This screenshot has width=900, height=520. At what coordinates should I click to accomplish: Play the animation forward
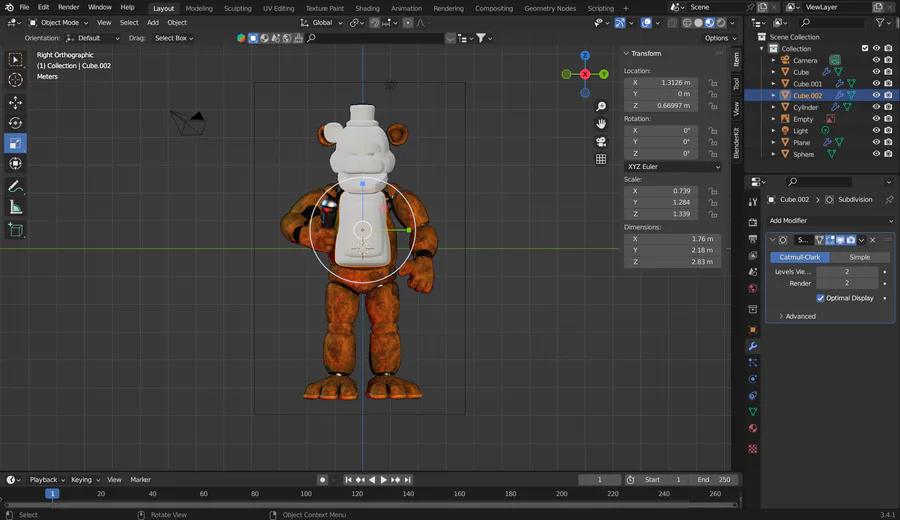(x=383, y=480)
